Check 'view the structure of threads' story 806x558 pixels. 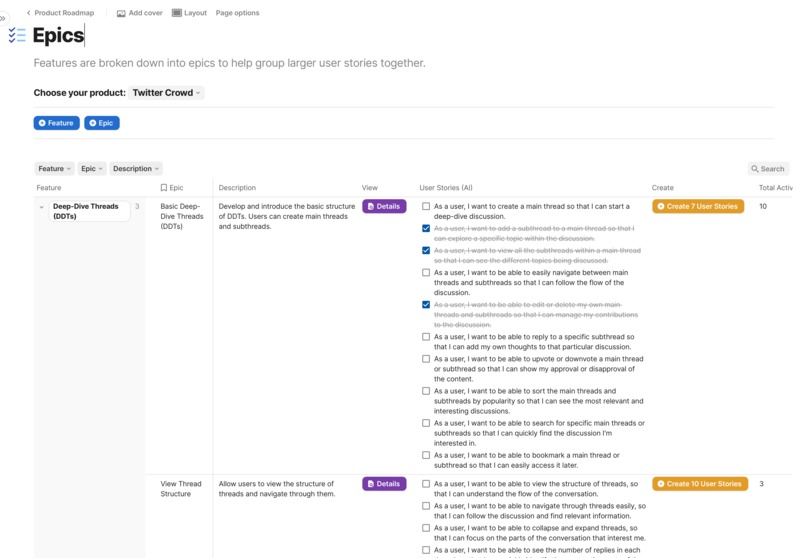(426, 484)
